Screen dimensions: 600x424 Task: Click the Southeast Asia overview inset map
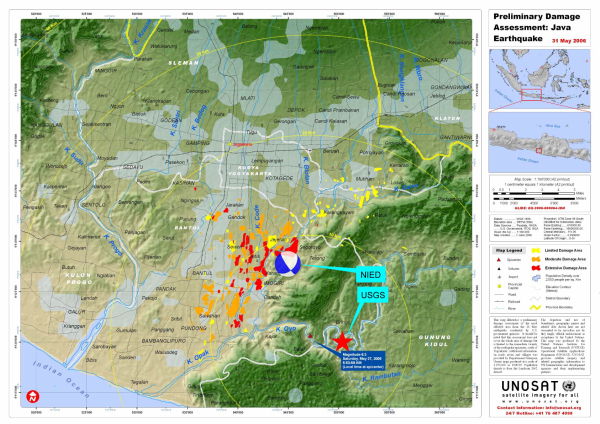point(540,79)
